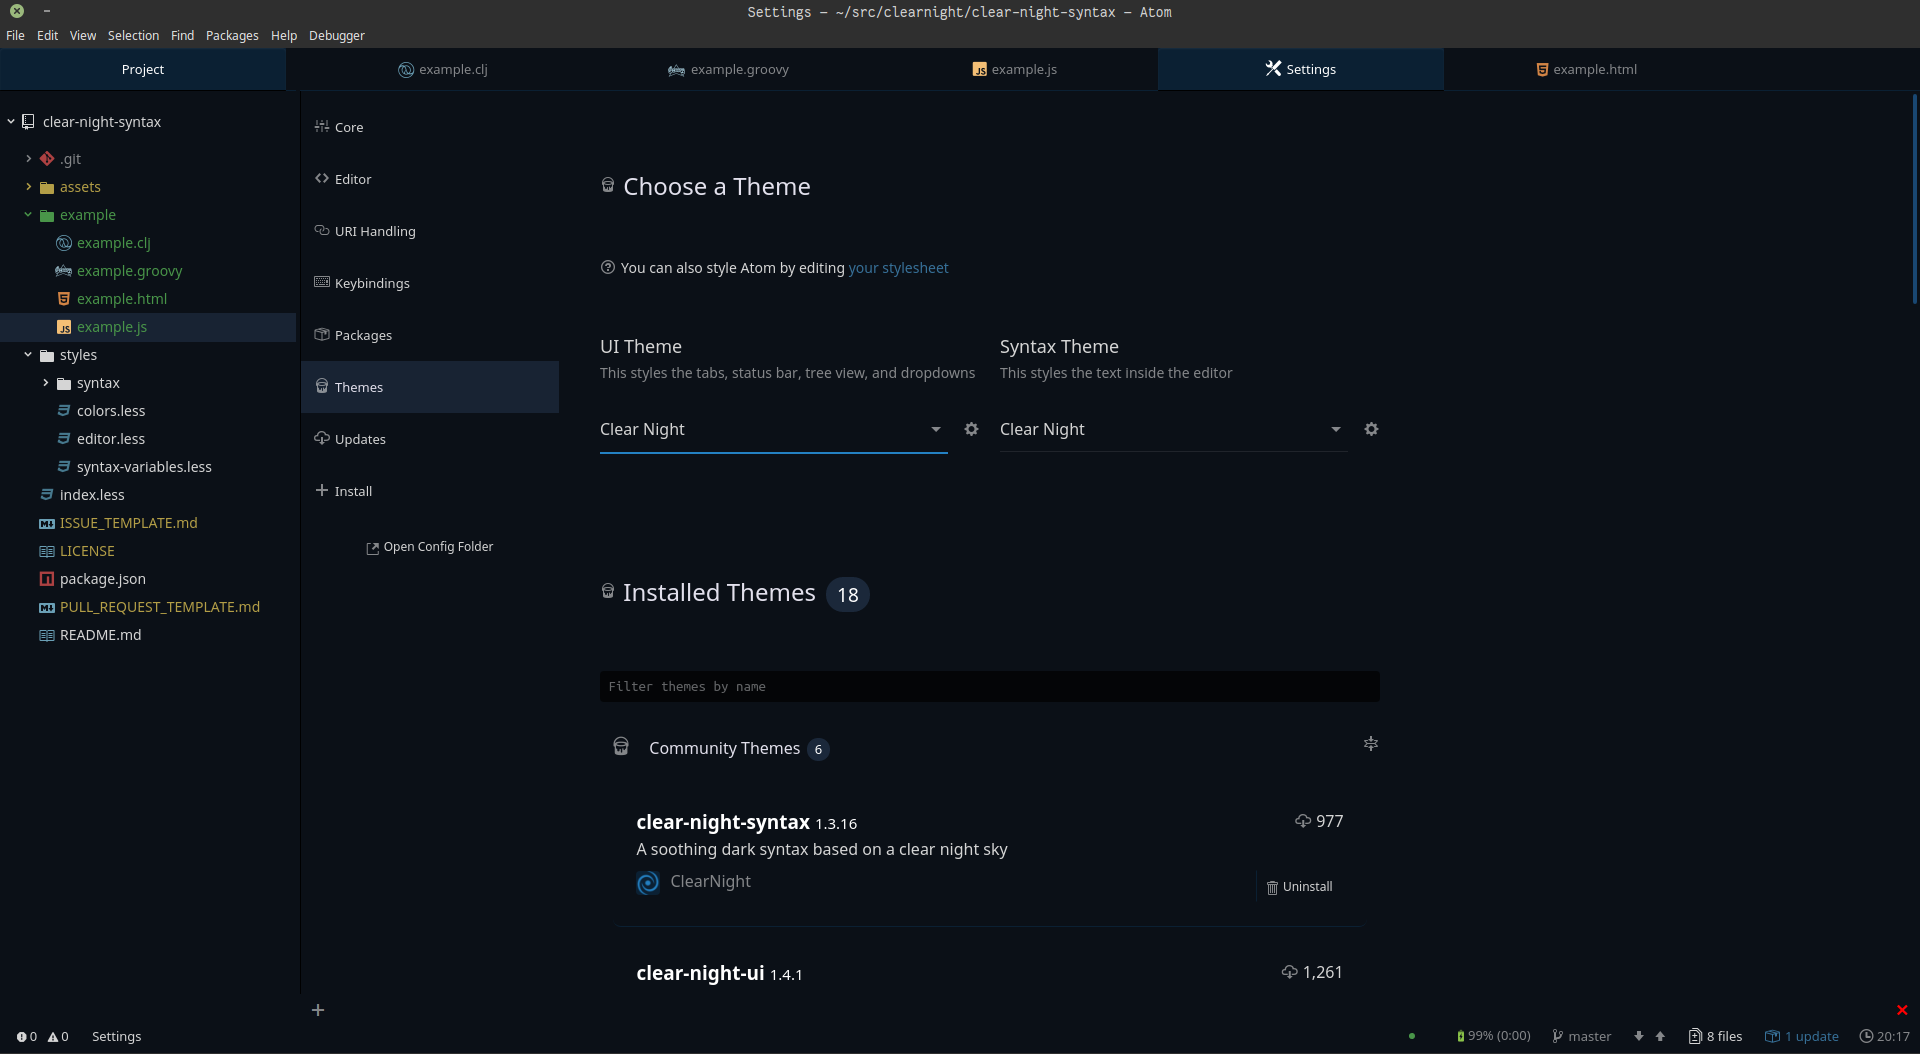Collapse the clear-night-syntax project root
The width and height of the screenshot is (1920, 1054).
[11, 122]
